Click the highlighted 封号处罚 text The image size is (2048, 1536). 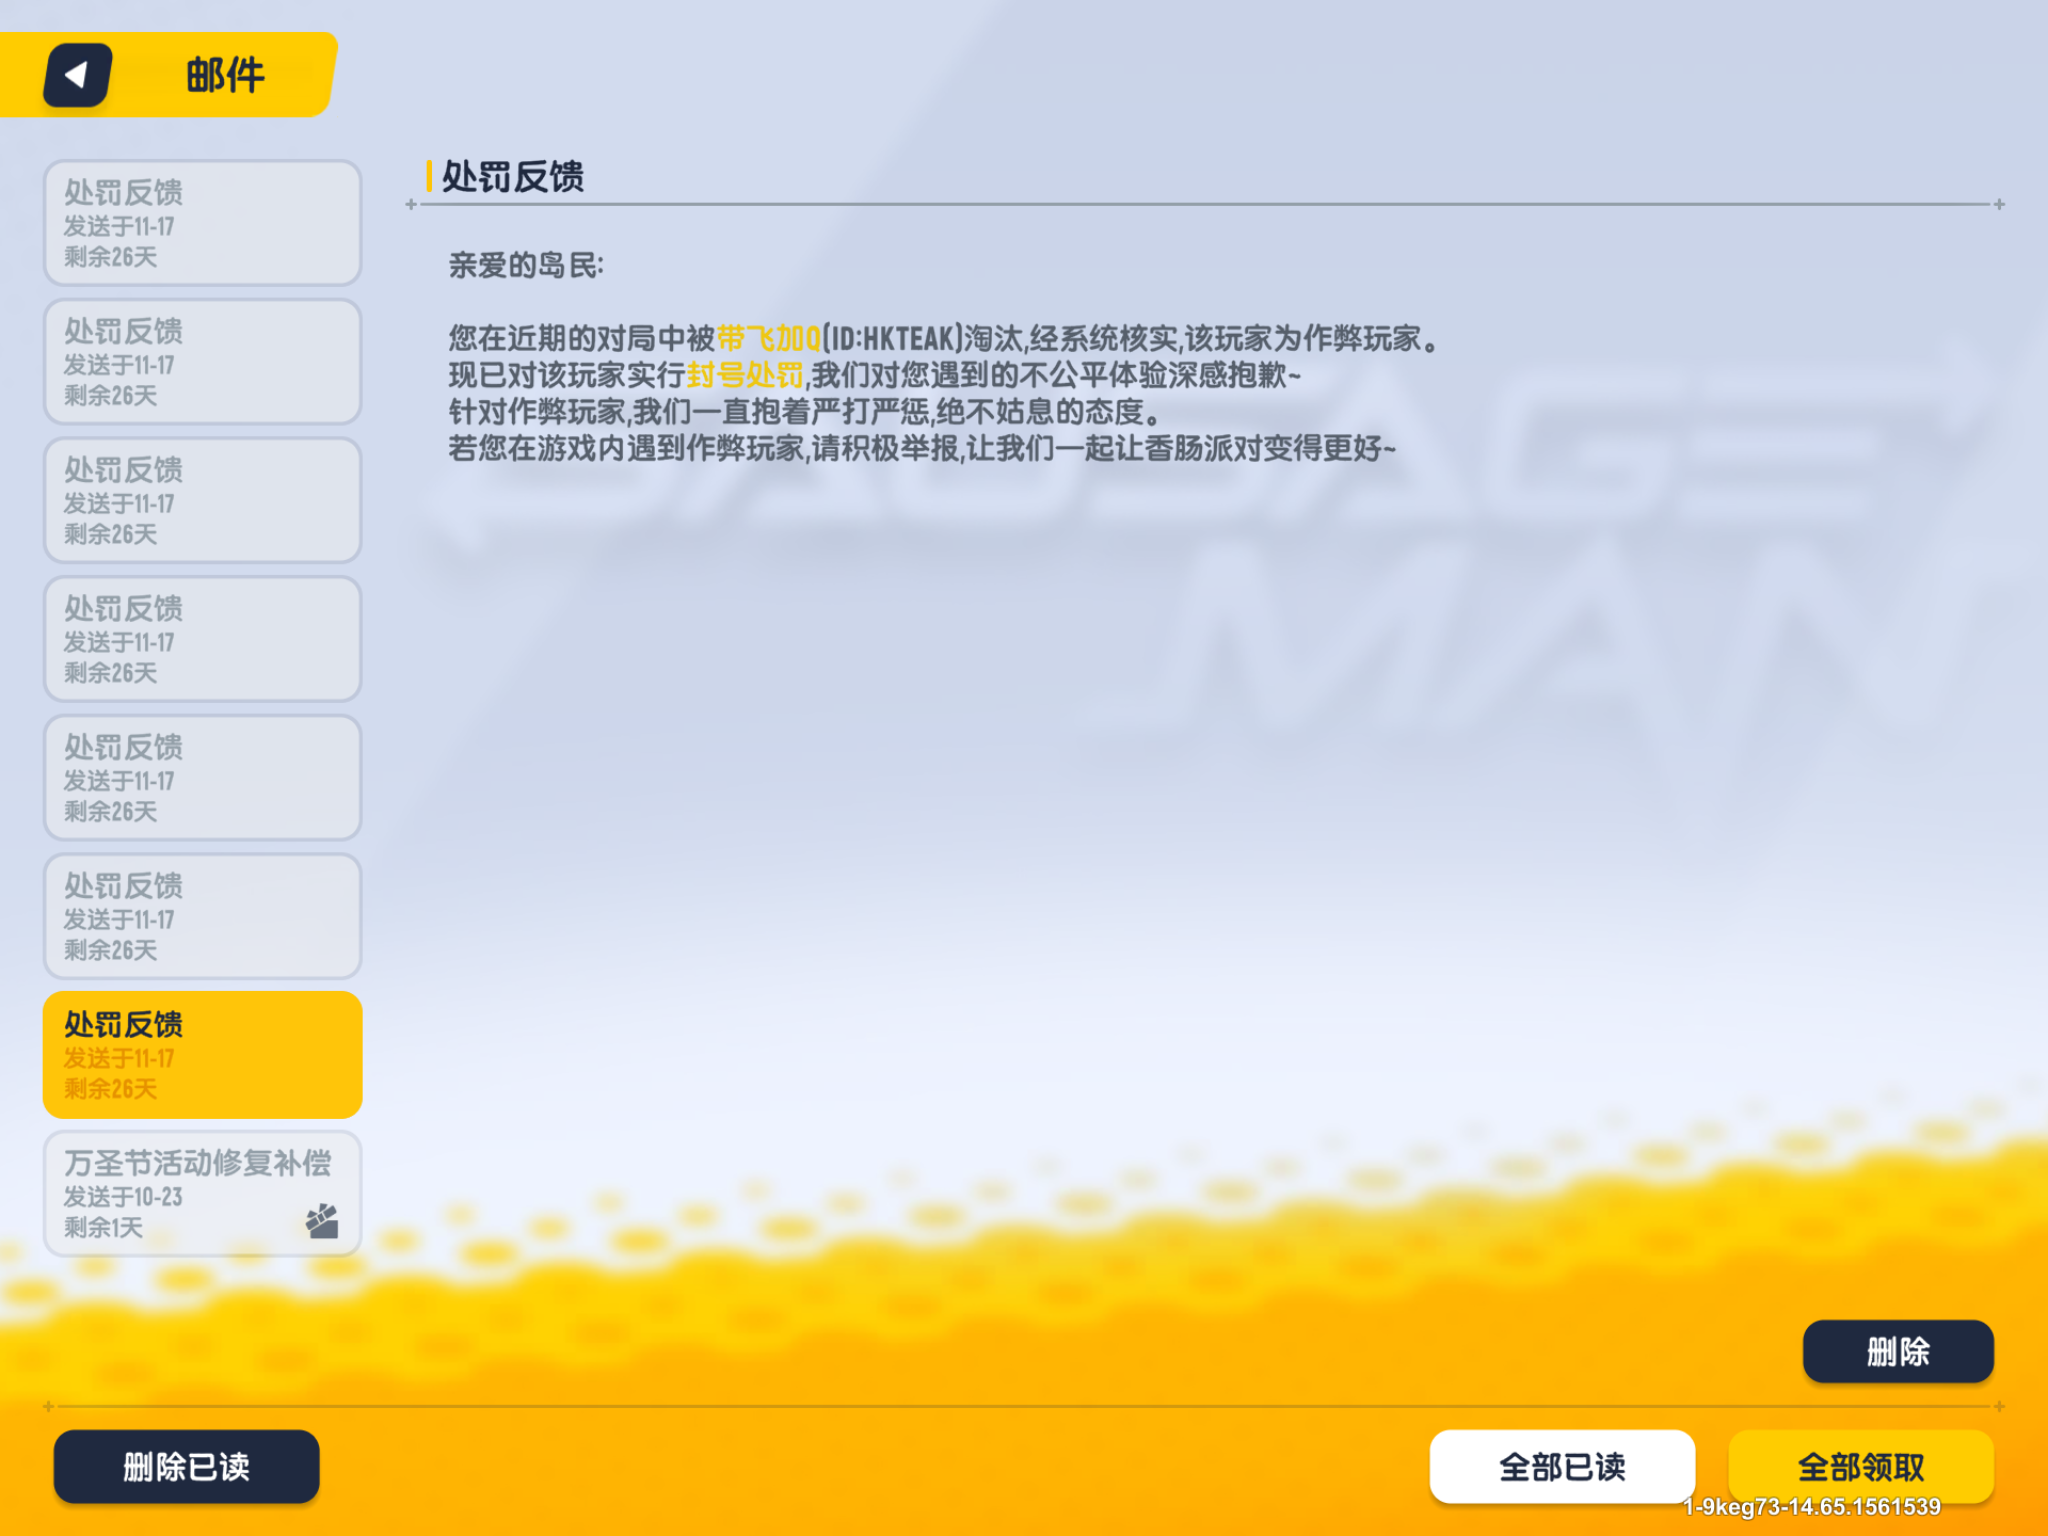point(745,376)
